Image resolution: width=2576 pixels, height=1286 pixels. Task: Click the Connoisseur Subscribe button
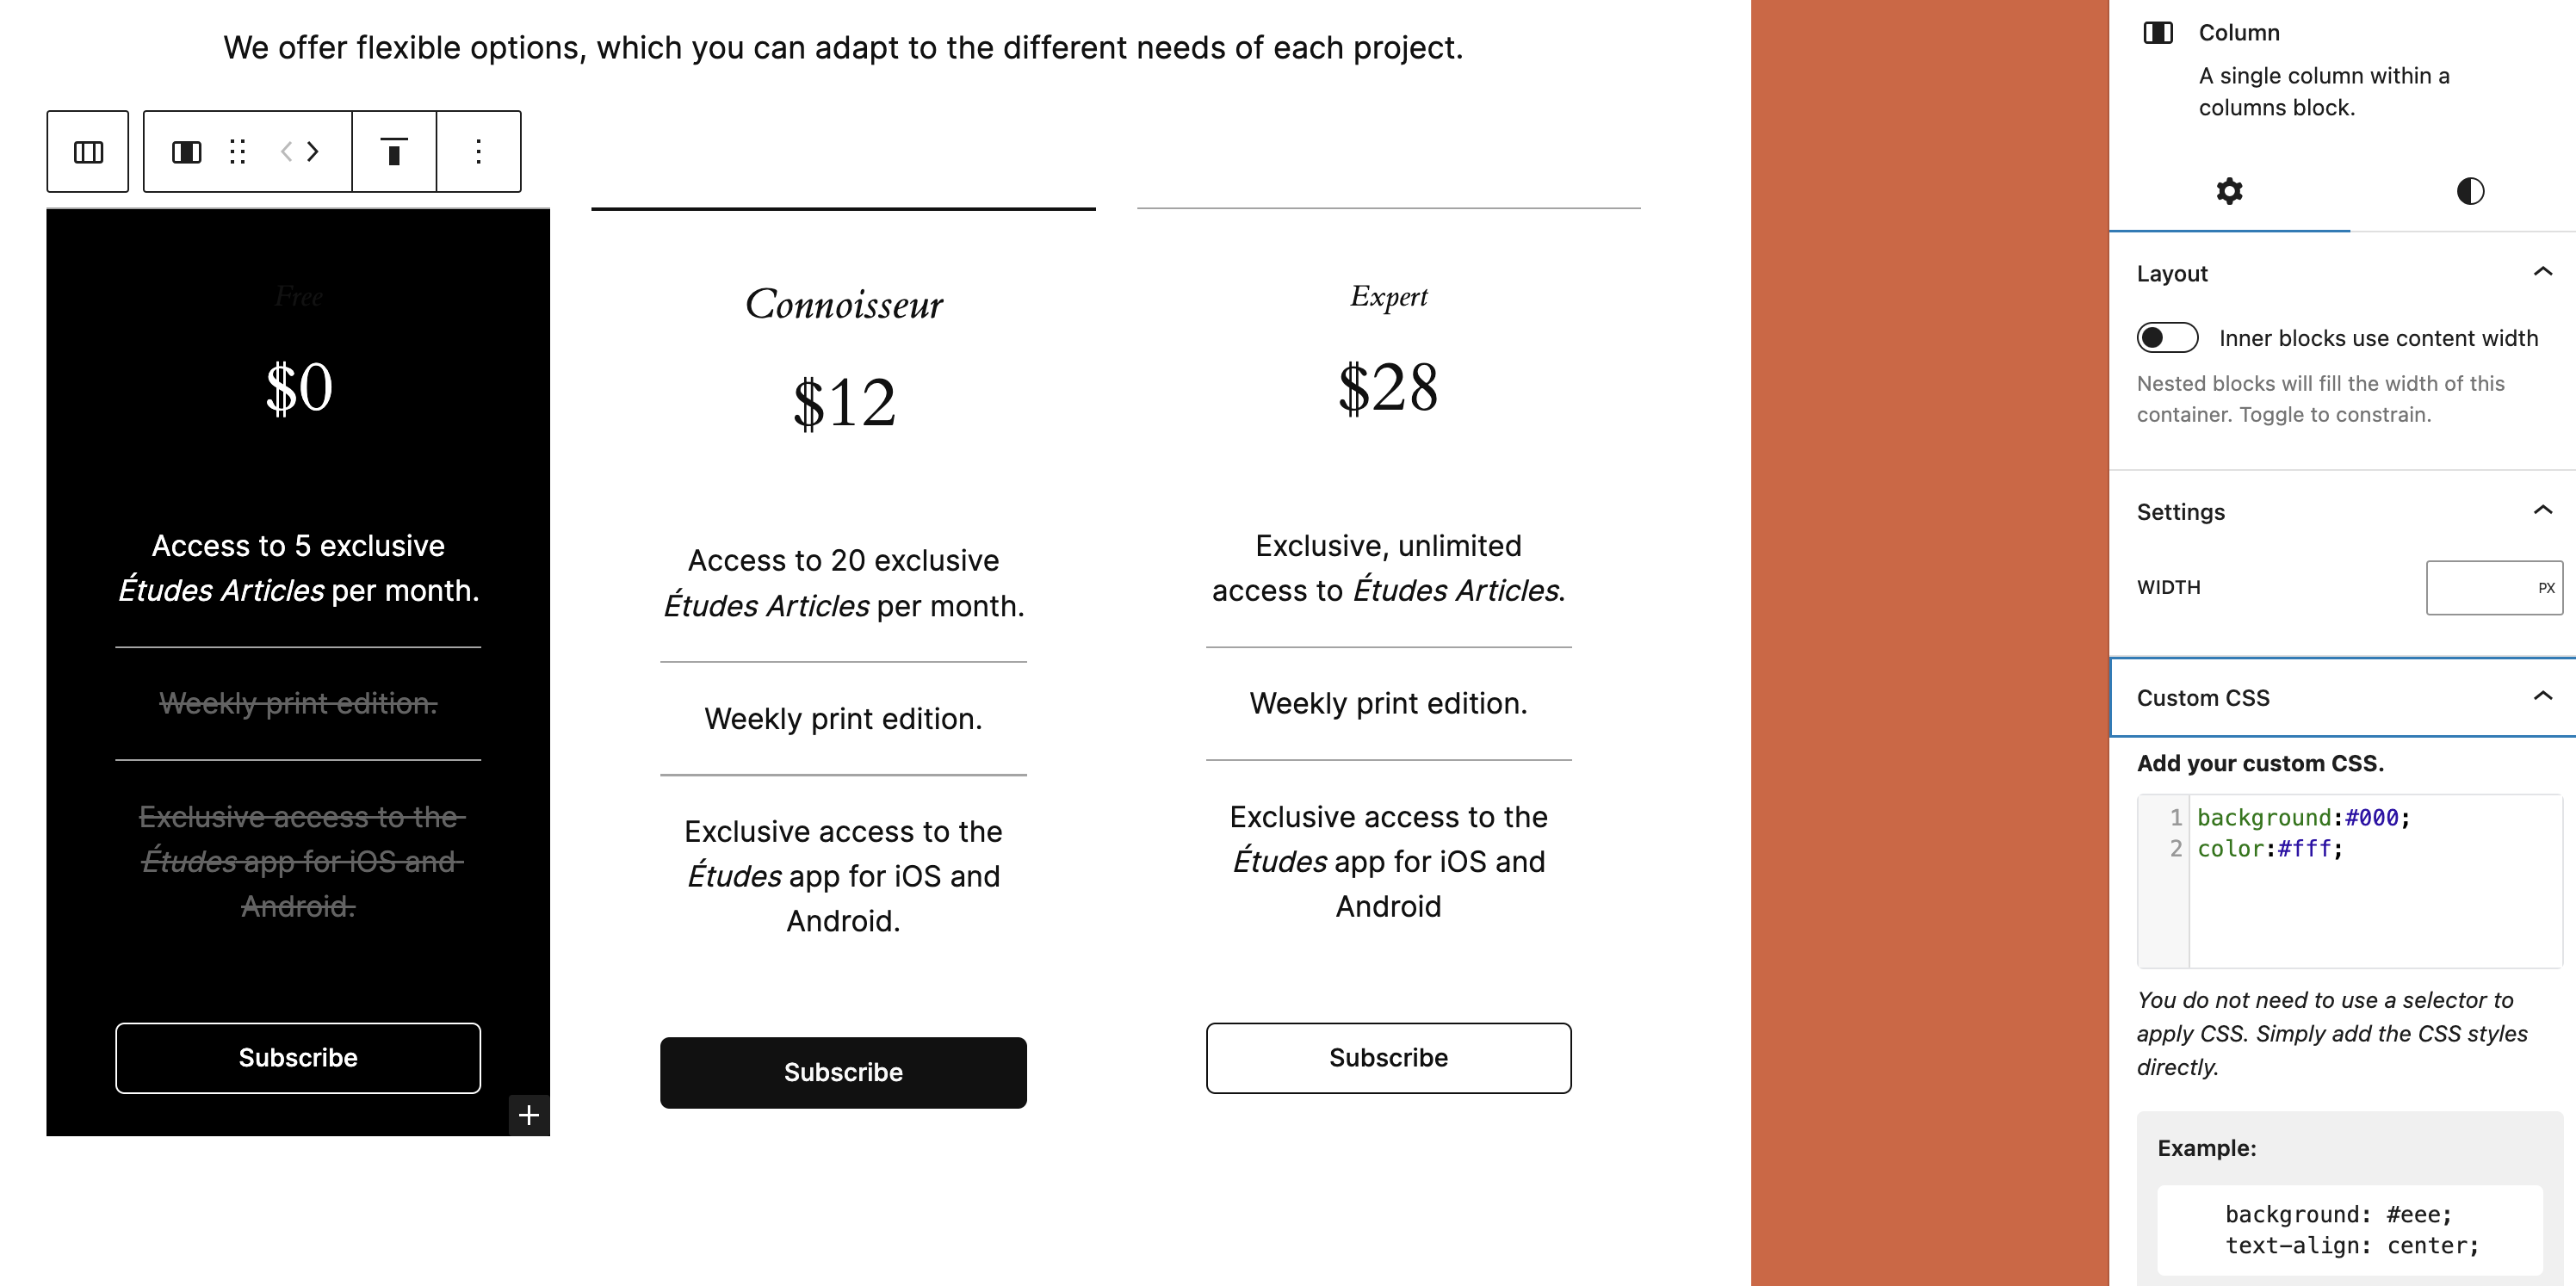point(843,1073)
